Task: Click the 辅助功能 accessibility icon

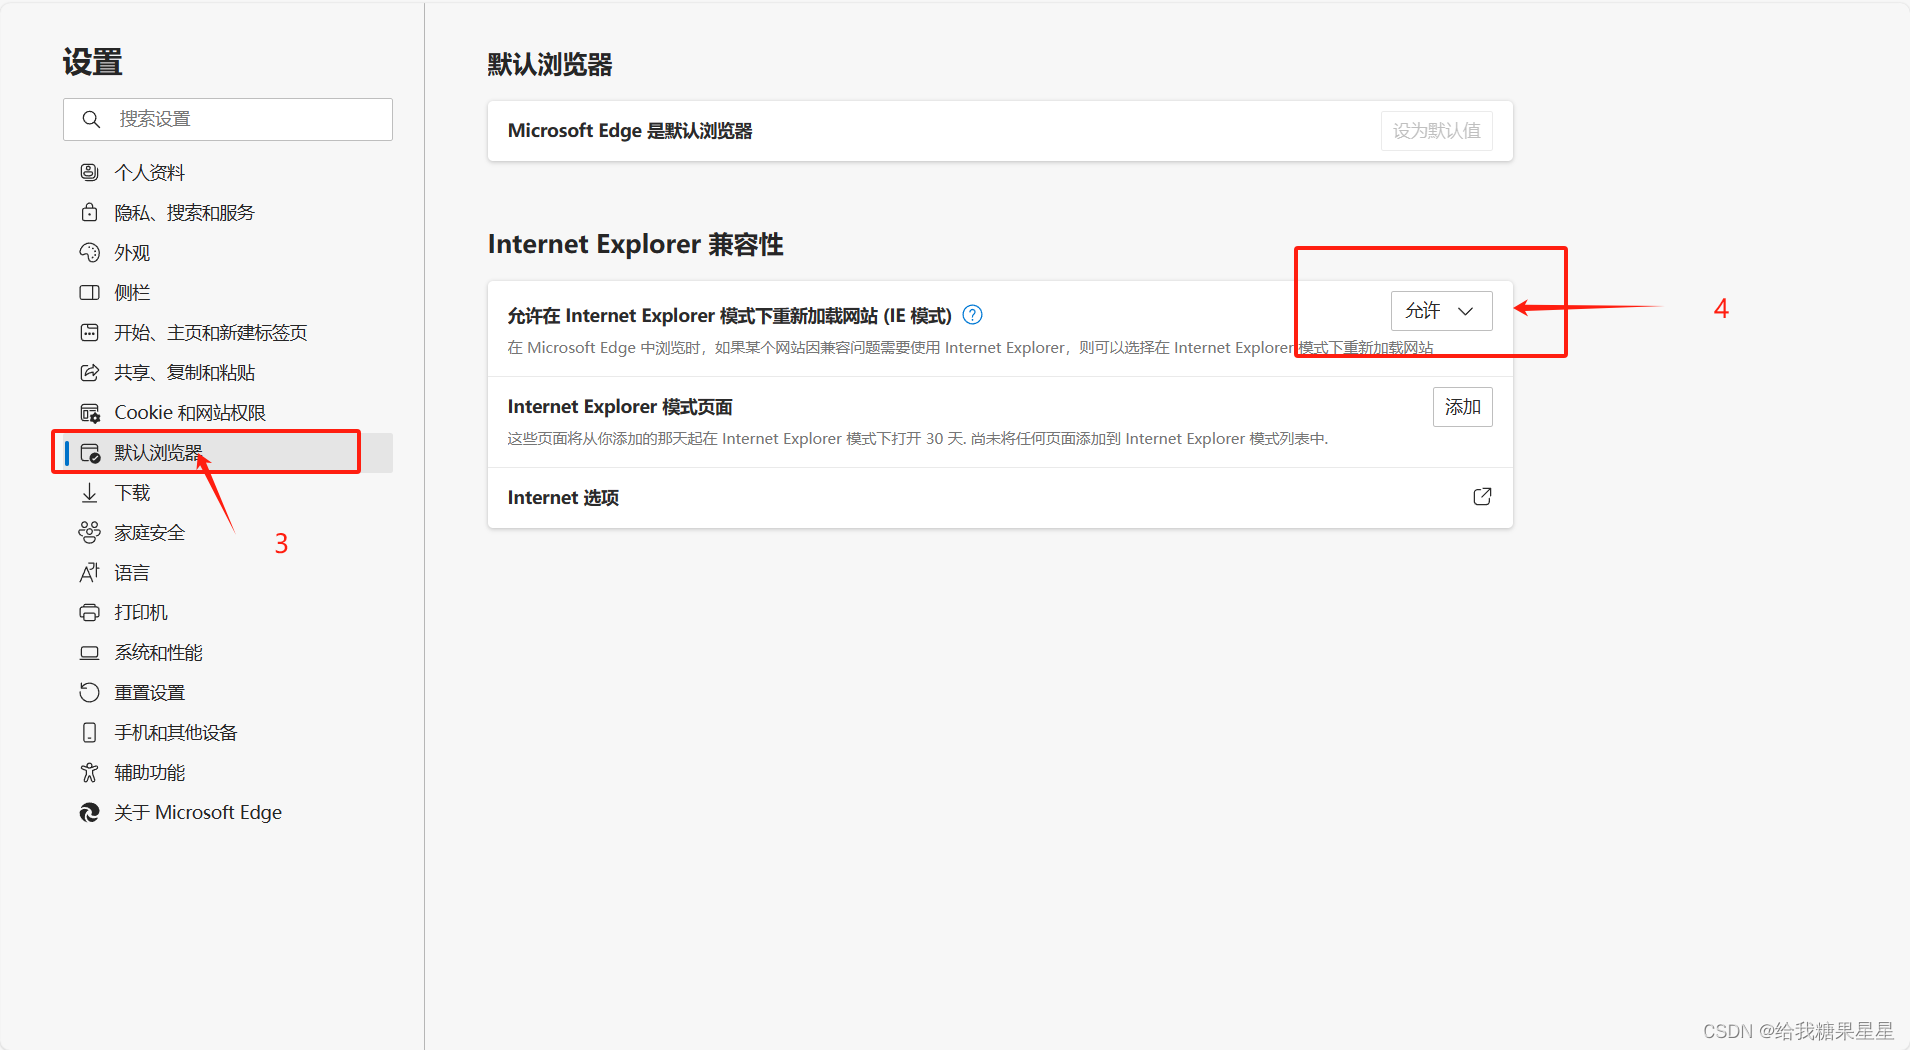Action: pos(89,772)
